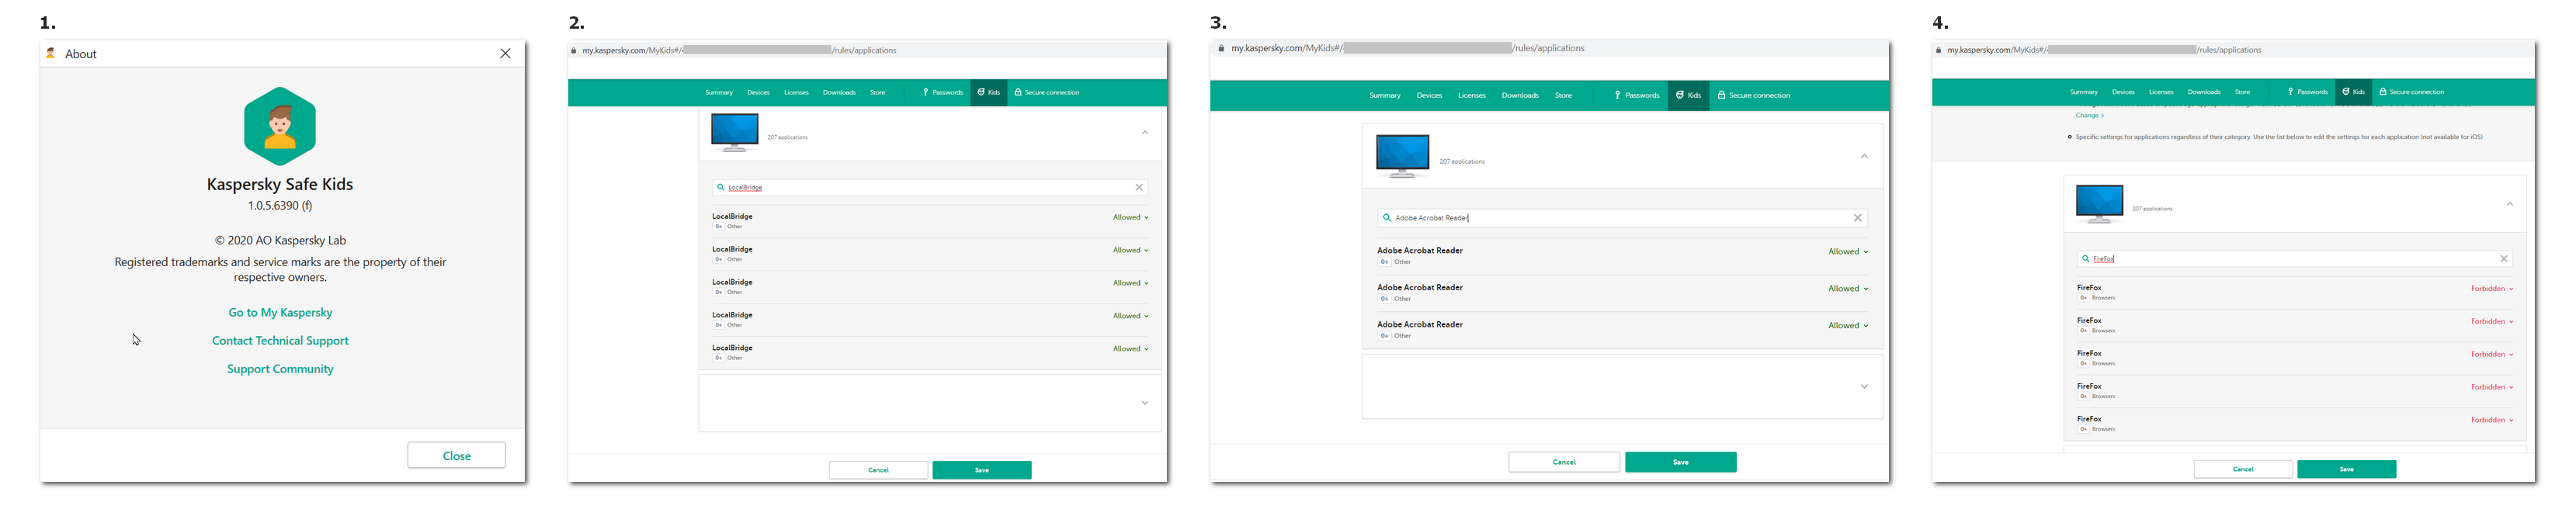The image size is (2576, 523).
Task: Click Cancel in the LocalBridge window
Action: pyautogui.click(x=878, y=470)
